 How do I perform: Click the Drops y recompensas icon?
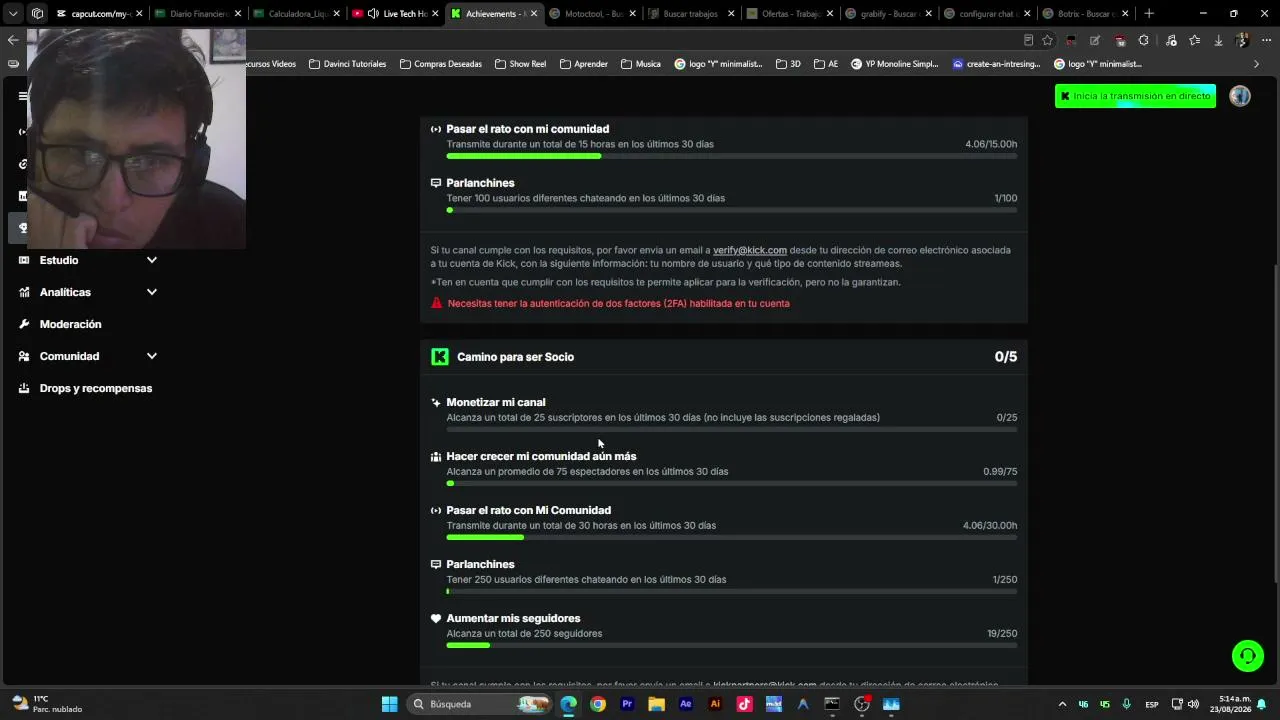[23, 388]
